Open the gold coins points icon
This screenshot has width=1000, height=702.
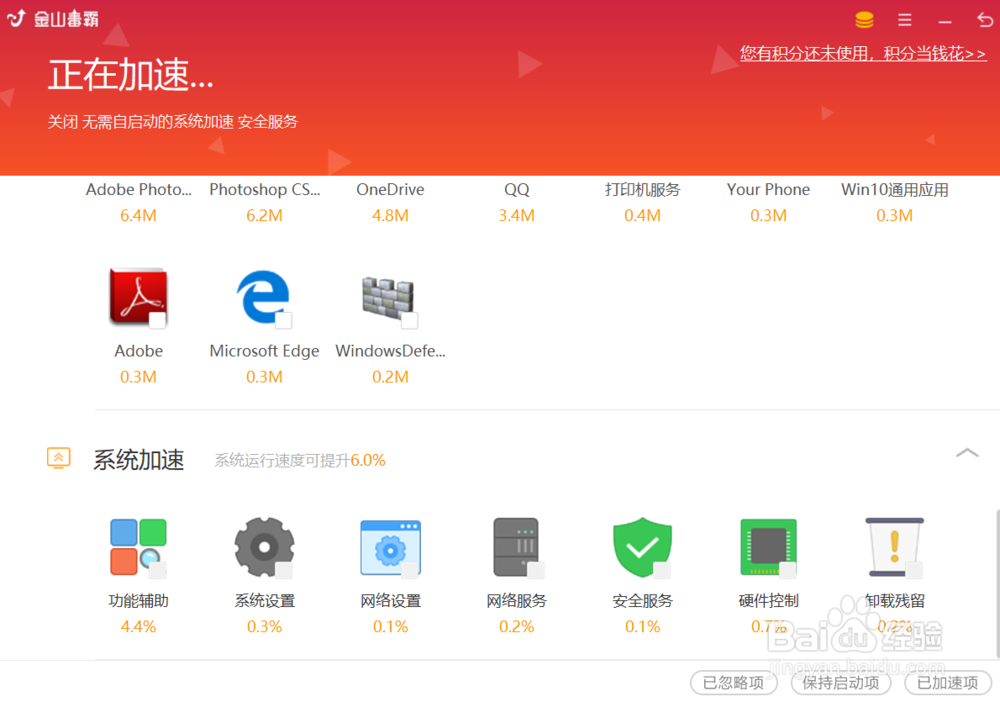(864, 20)
